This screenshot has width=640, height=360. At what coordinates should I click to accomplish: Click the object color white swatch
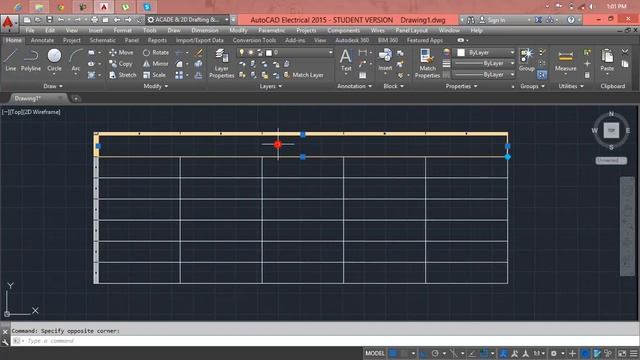tap(461, 52)
